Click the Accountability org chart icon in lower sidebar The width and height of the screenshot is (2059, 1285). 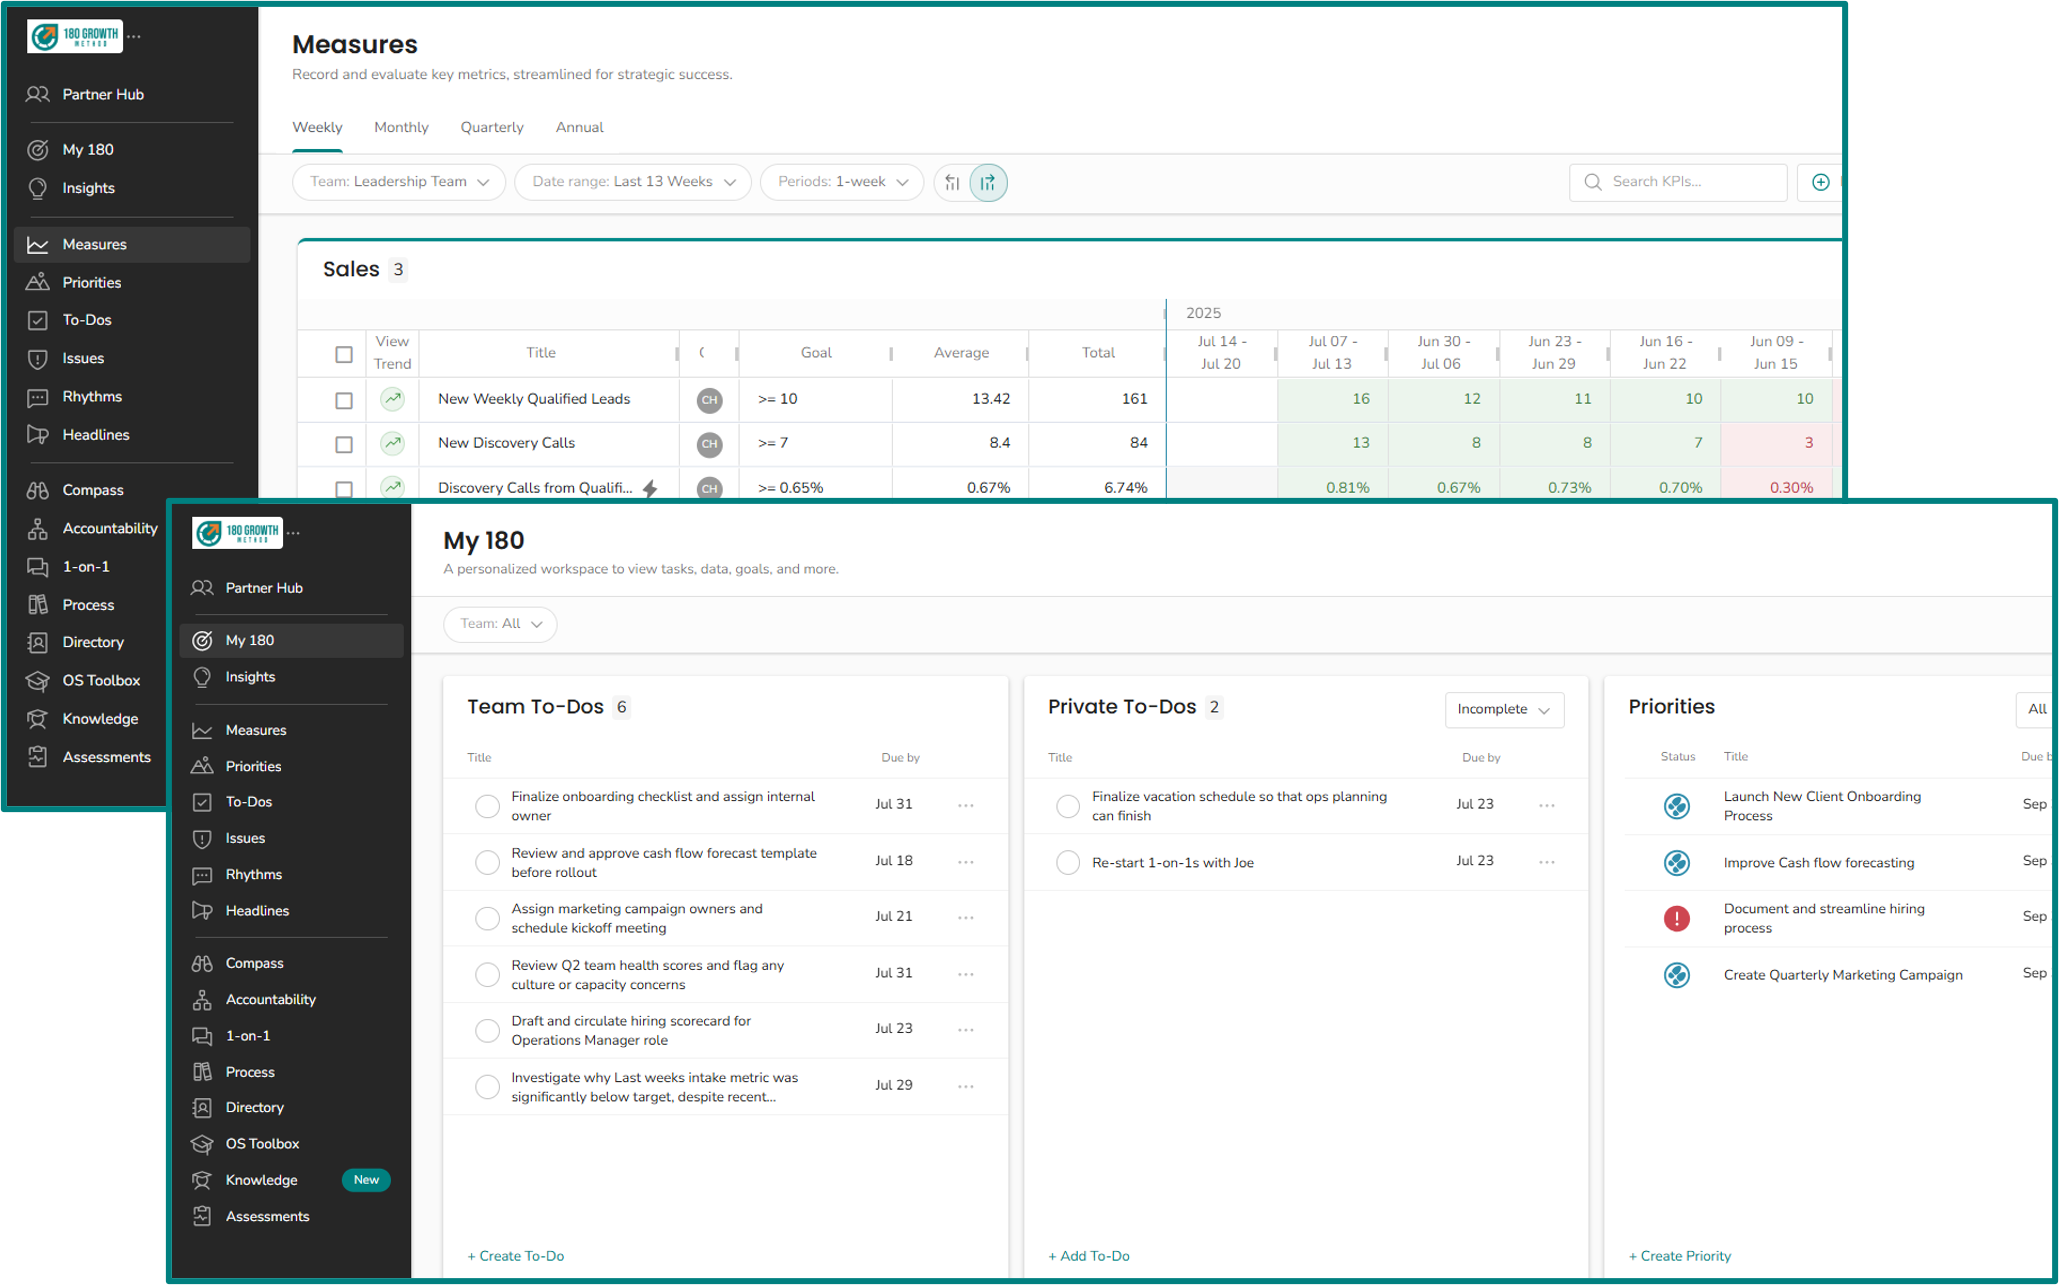(x=202, y=1000)
